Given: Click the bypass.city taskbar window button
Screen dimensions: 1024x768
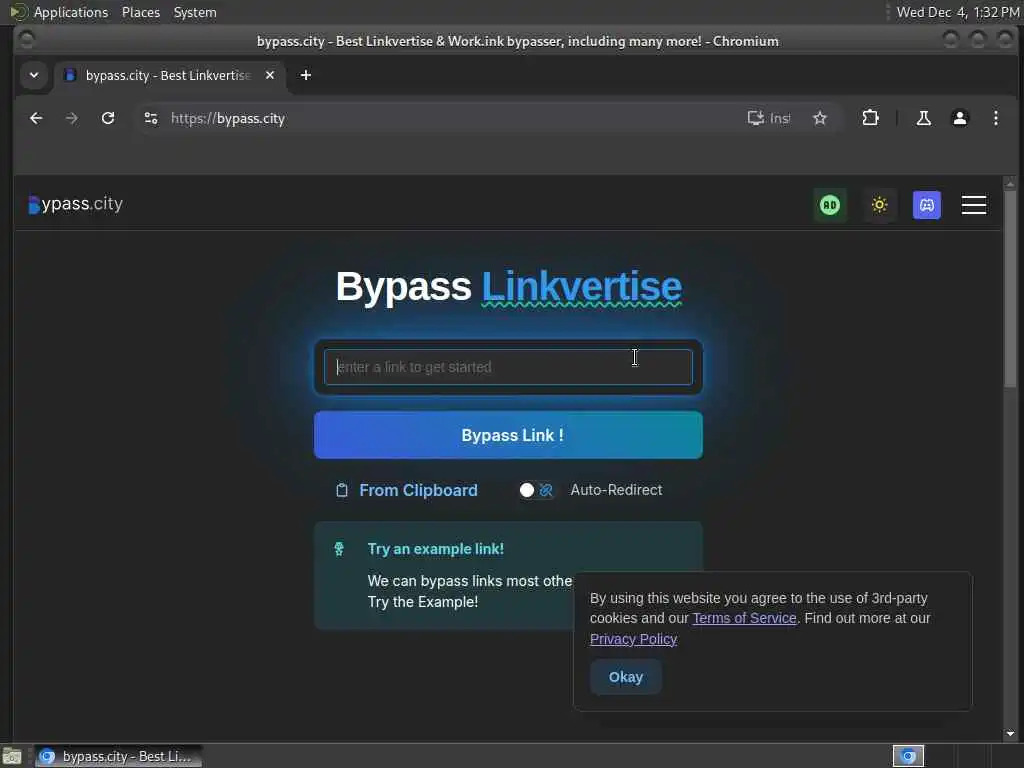Looking at the screenshot, I should [118, 756].
